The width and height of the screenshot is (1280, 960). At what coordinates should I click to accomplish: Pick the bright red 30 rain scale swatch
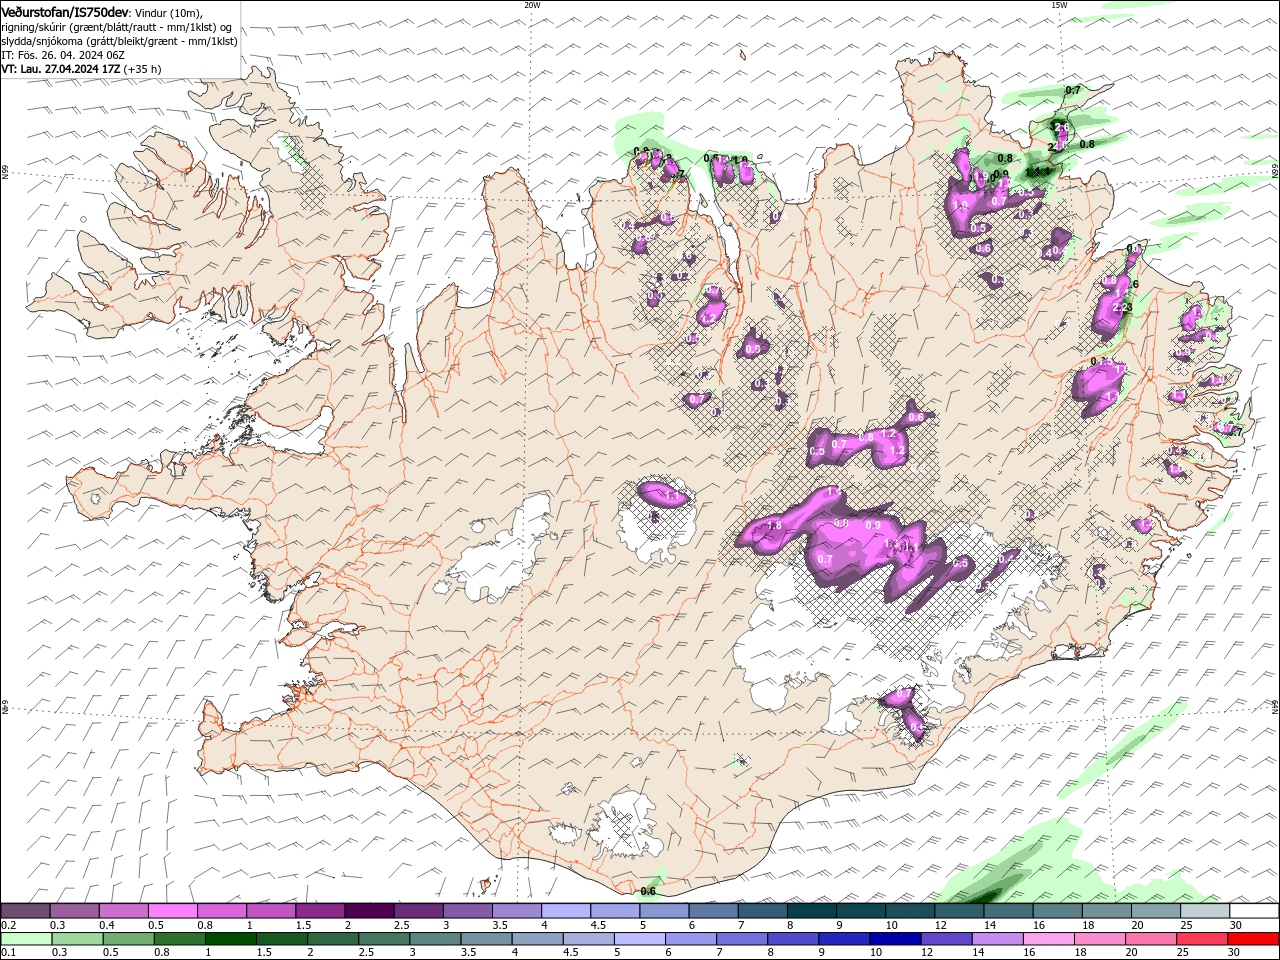[1254, 939]
